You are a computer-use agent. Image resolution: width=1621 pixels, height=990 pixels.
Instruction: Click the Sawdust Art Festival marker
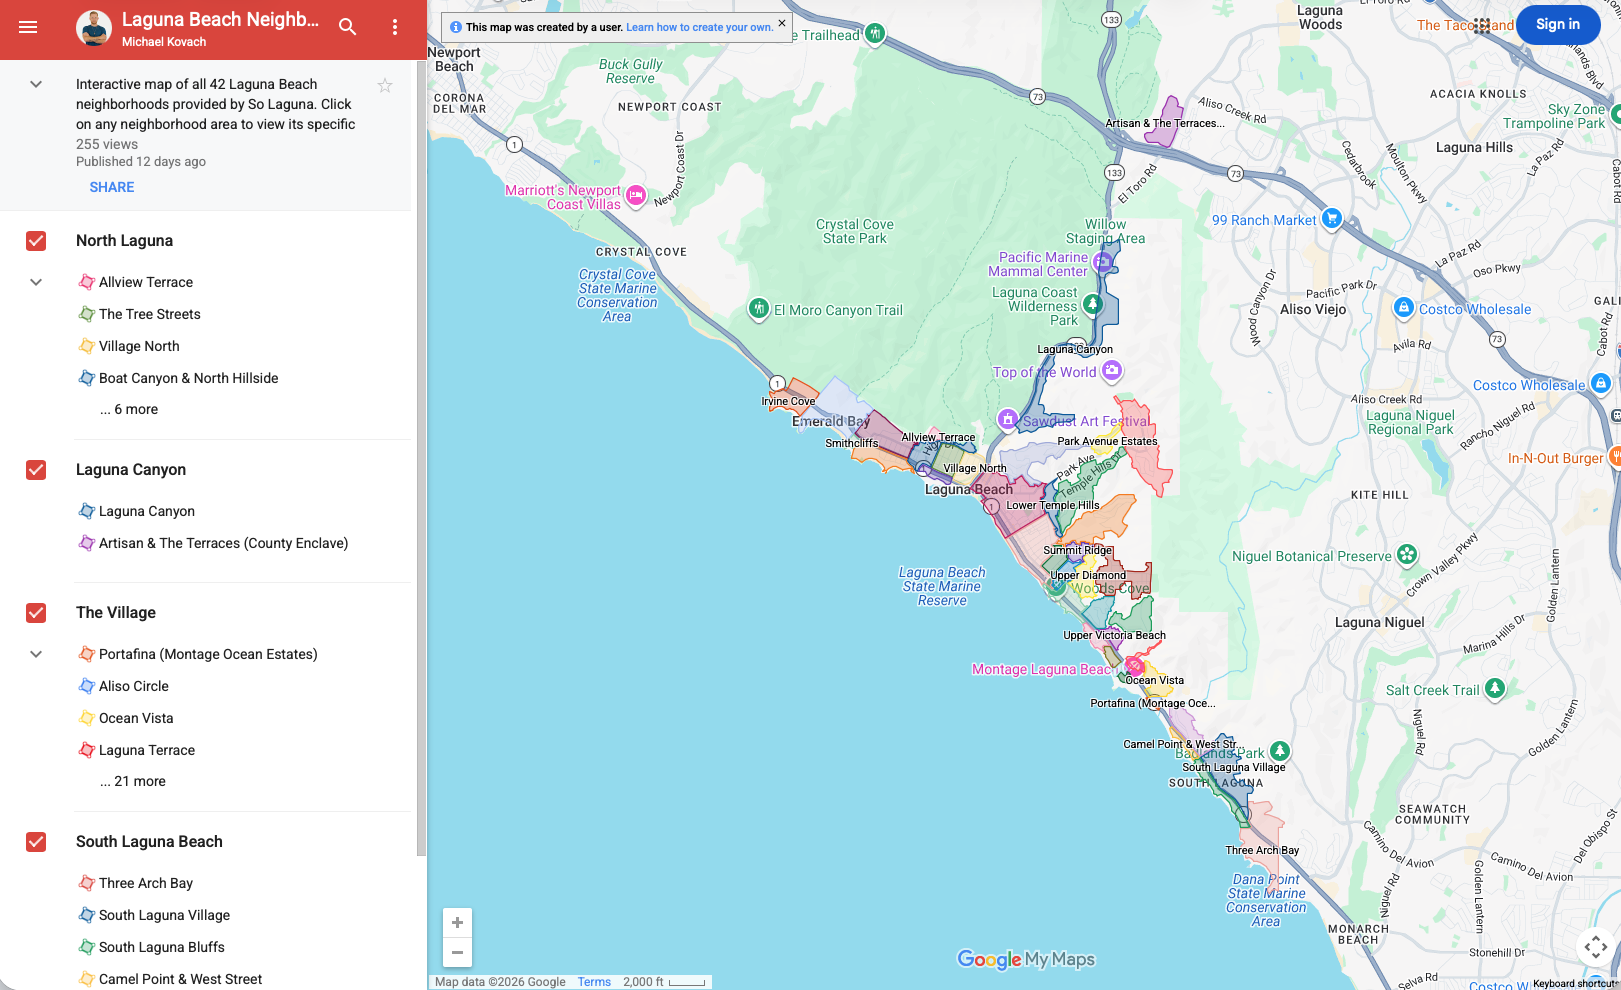pos(1008,418)
